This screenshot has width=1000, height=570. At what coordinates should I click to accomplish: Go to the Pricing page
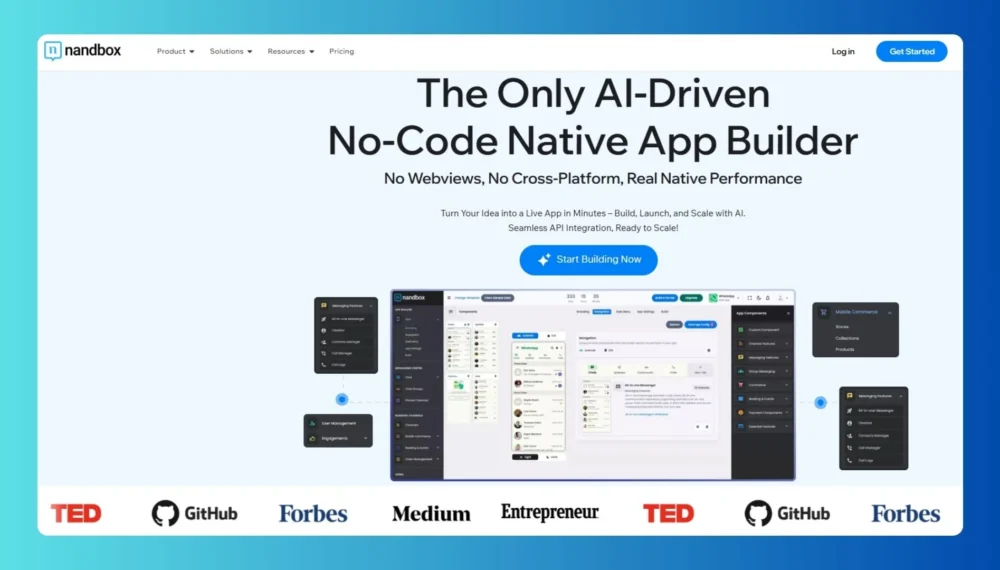point(341,51)
